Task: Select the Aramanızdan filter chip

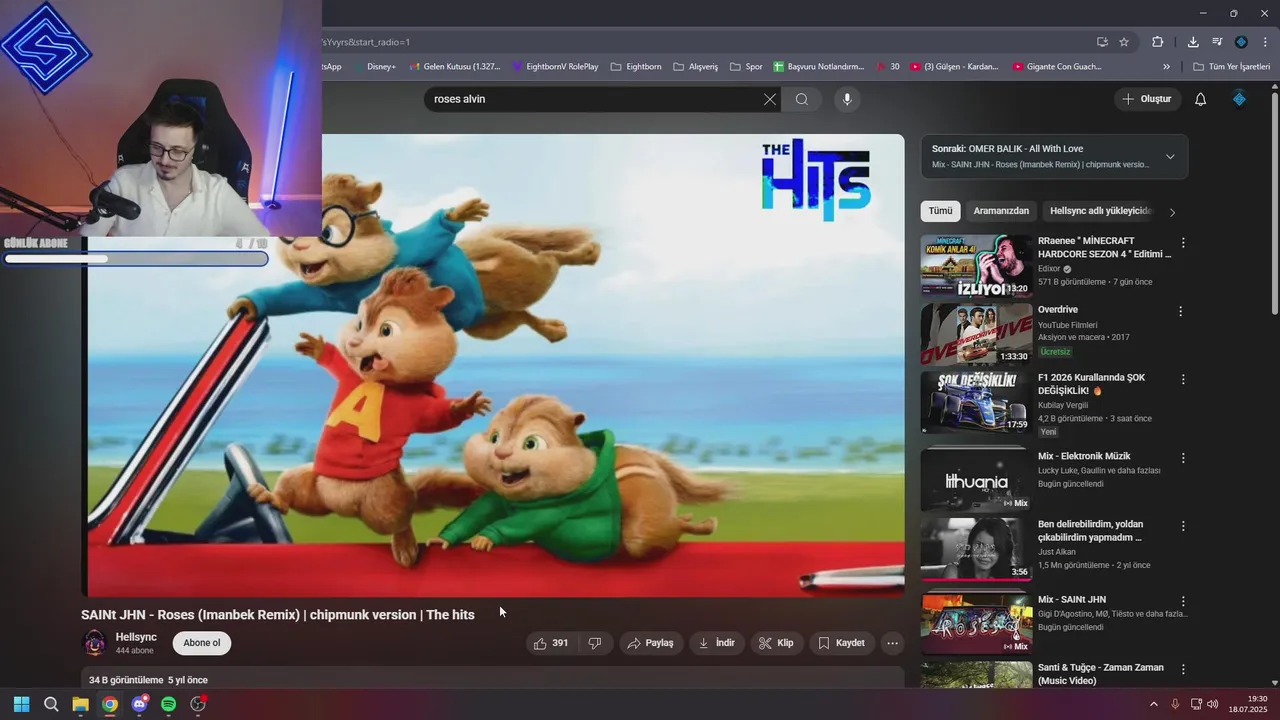Action: pyautogui.click(x=1001, y=211)
